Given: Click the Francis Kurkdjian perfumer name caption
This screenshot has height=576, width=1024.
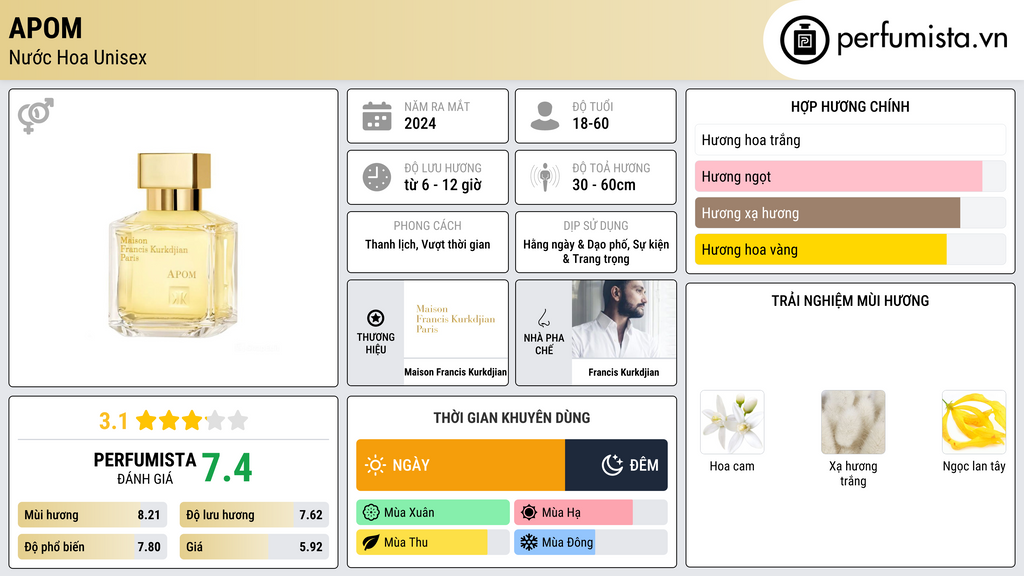Looking at the screenshot, I should click(x=624, y=372).
